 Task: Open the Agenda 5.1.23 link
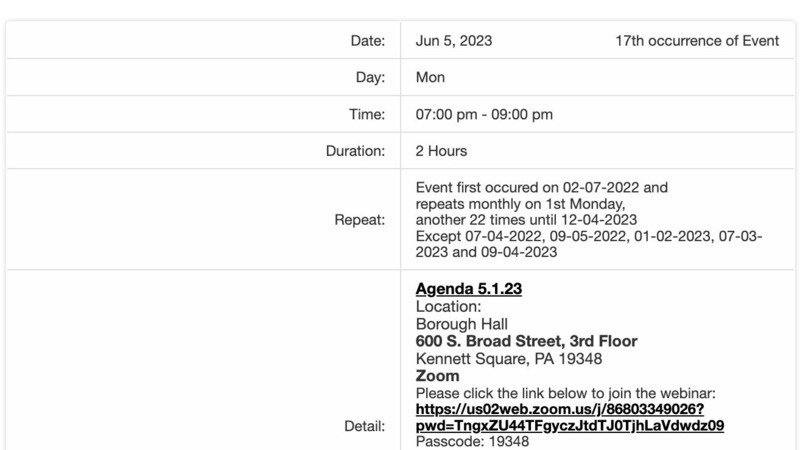468,289
